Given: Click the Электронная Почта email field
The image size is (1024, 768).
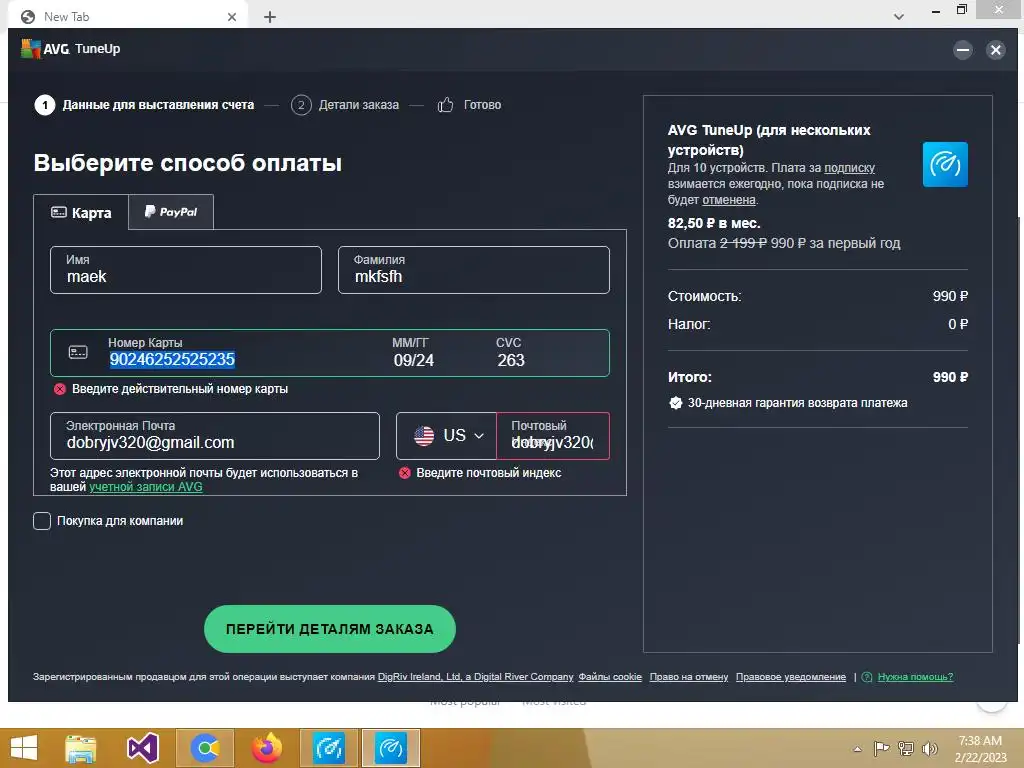Looking at the screenshot, I should point(215,436).
